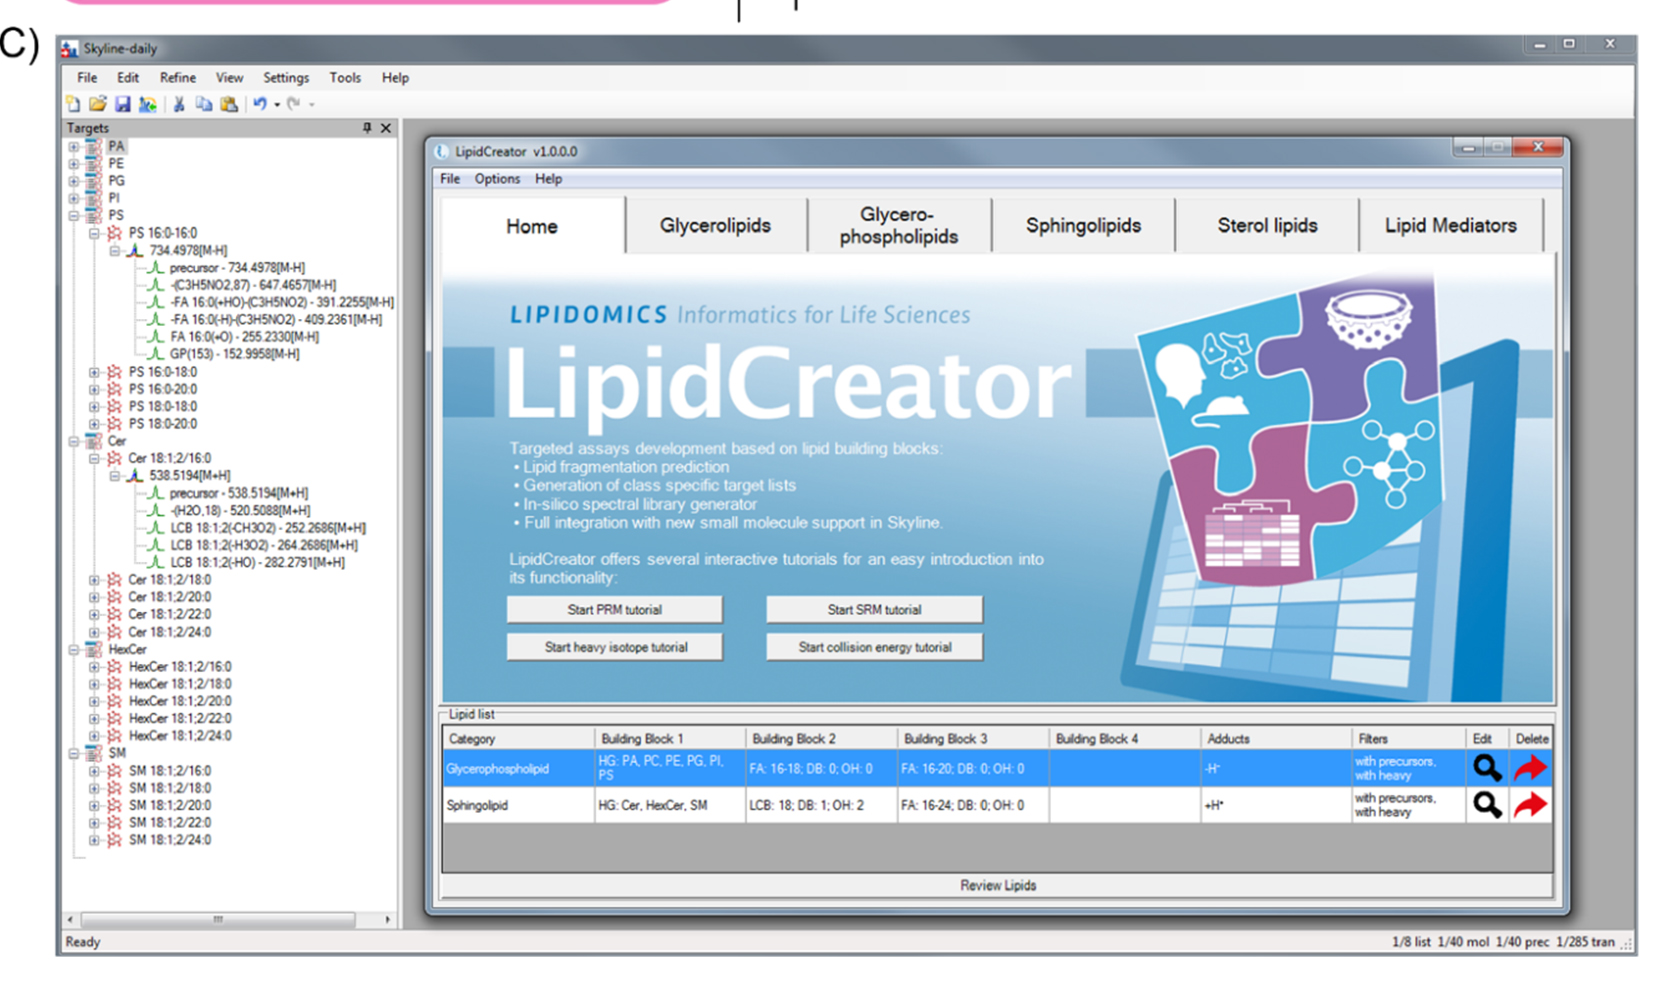Click the right arrow of Targets horizontal scrollbar
The height and width of the screenshot is (1000, 1667).
point(387,919)
